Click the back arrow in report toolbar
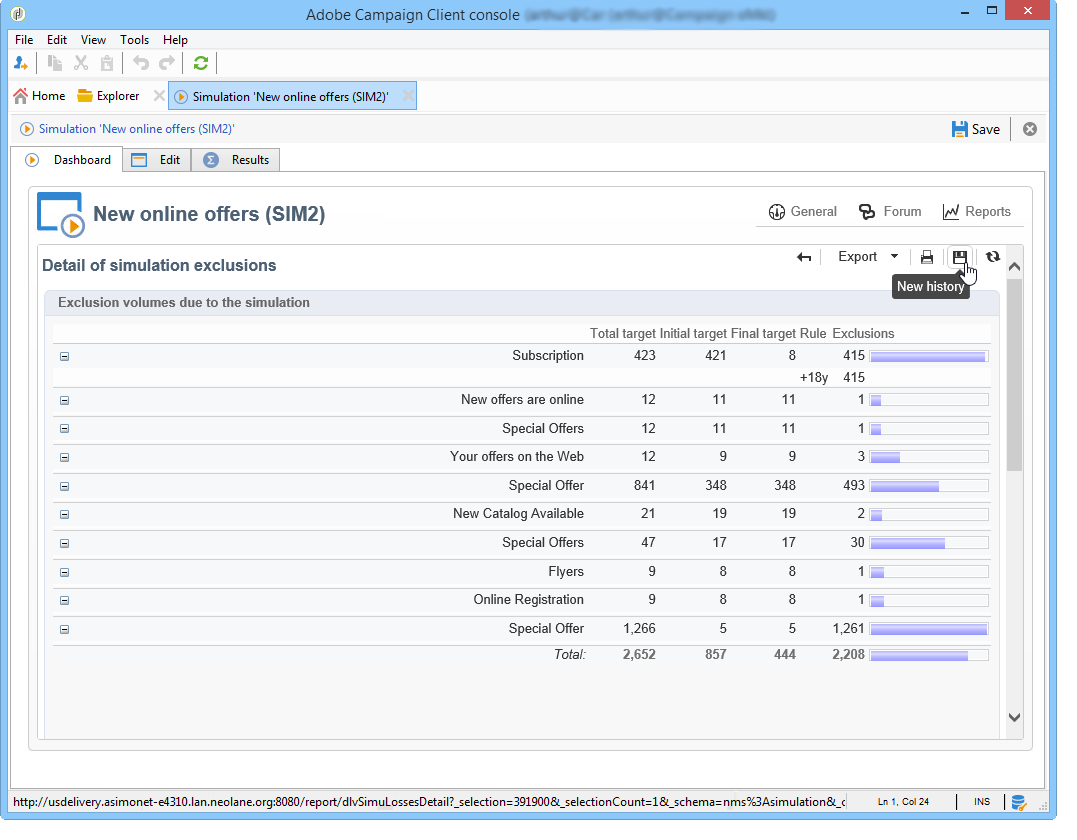 point(804,257)
